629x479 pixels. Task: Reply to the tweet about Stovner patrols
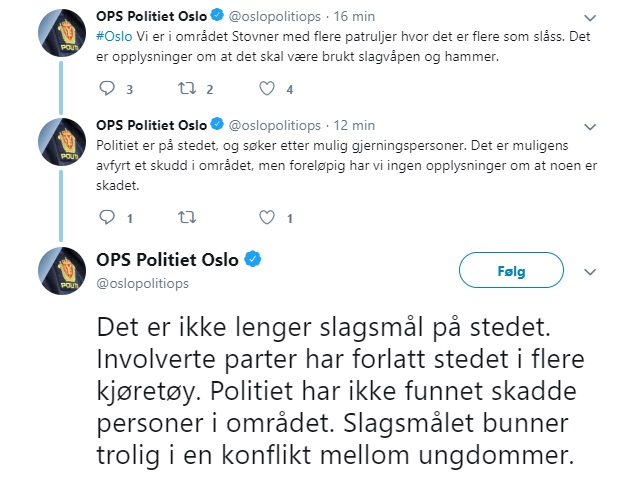coord(109,89)
